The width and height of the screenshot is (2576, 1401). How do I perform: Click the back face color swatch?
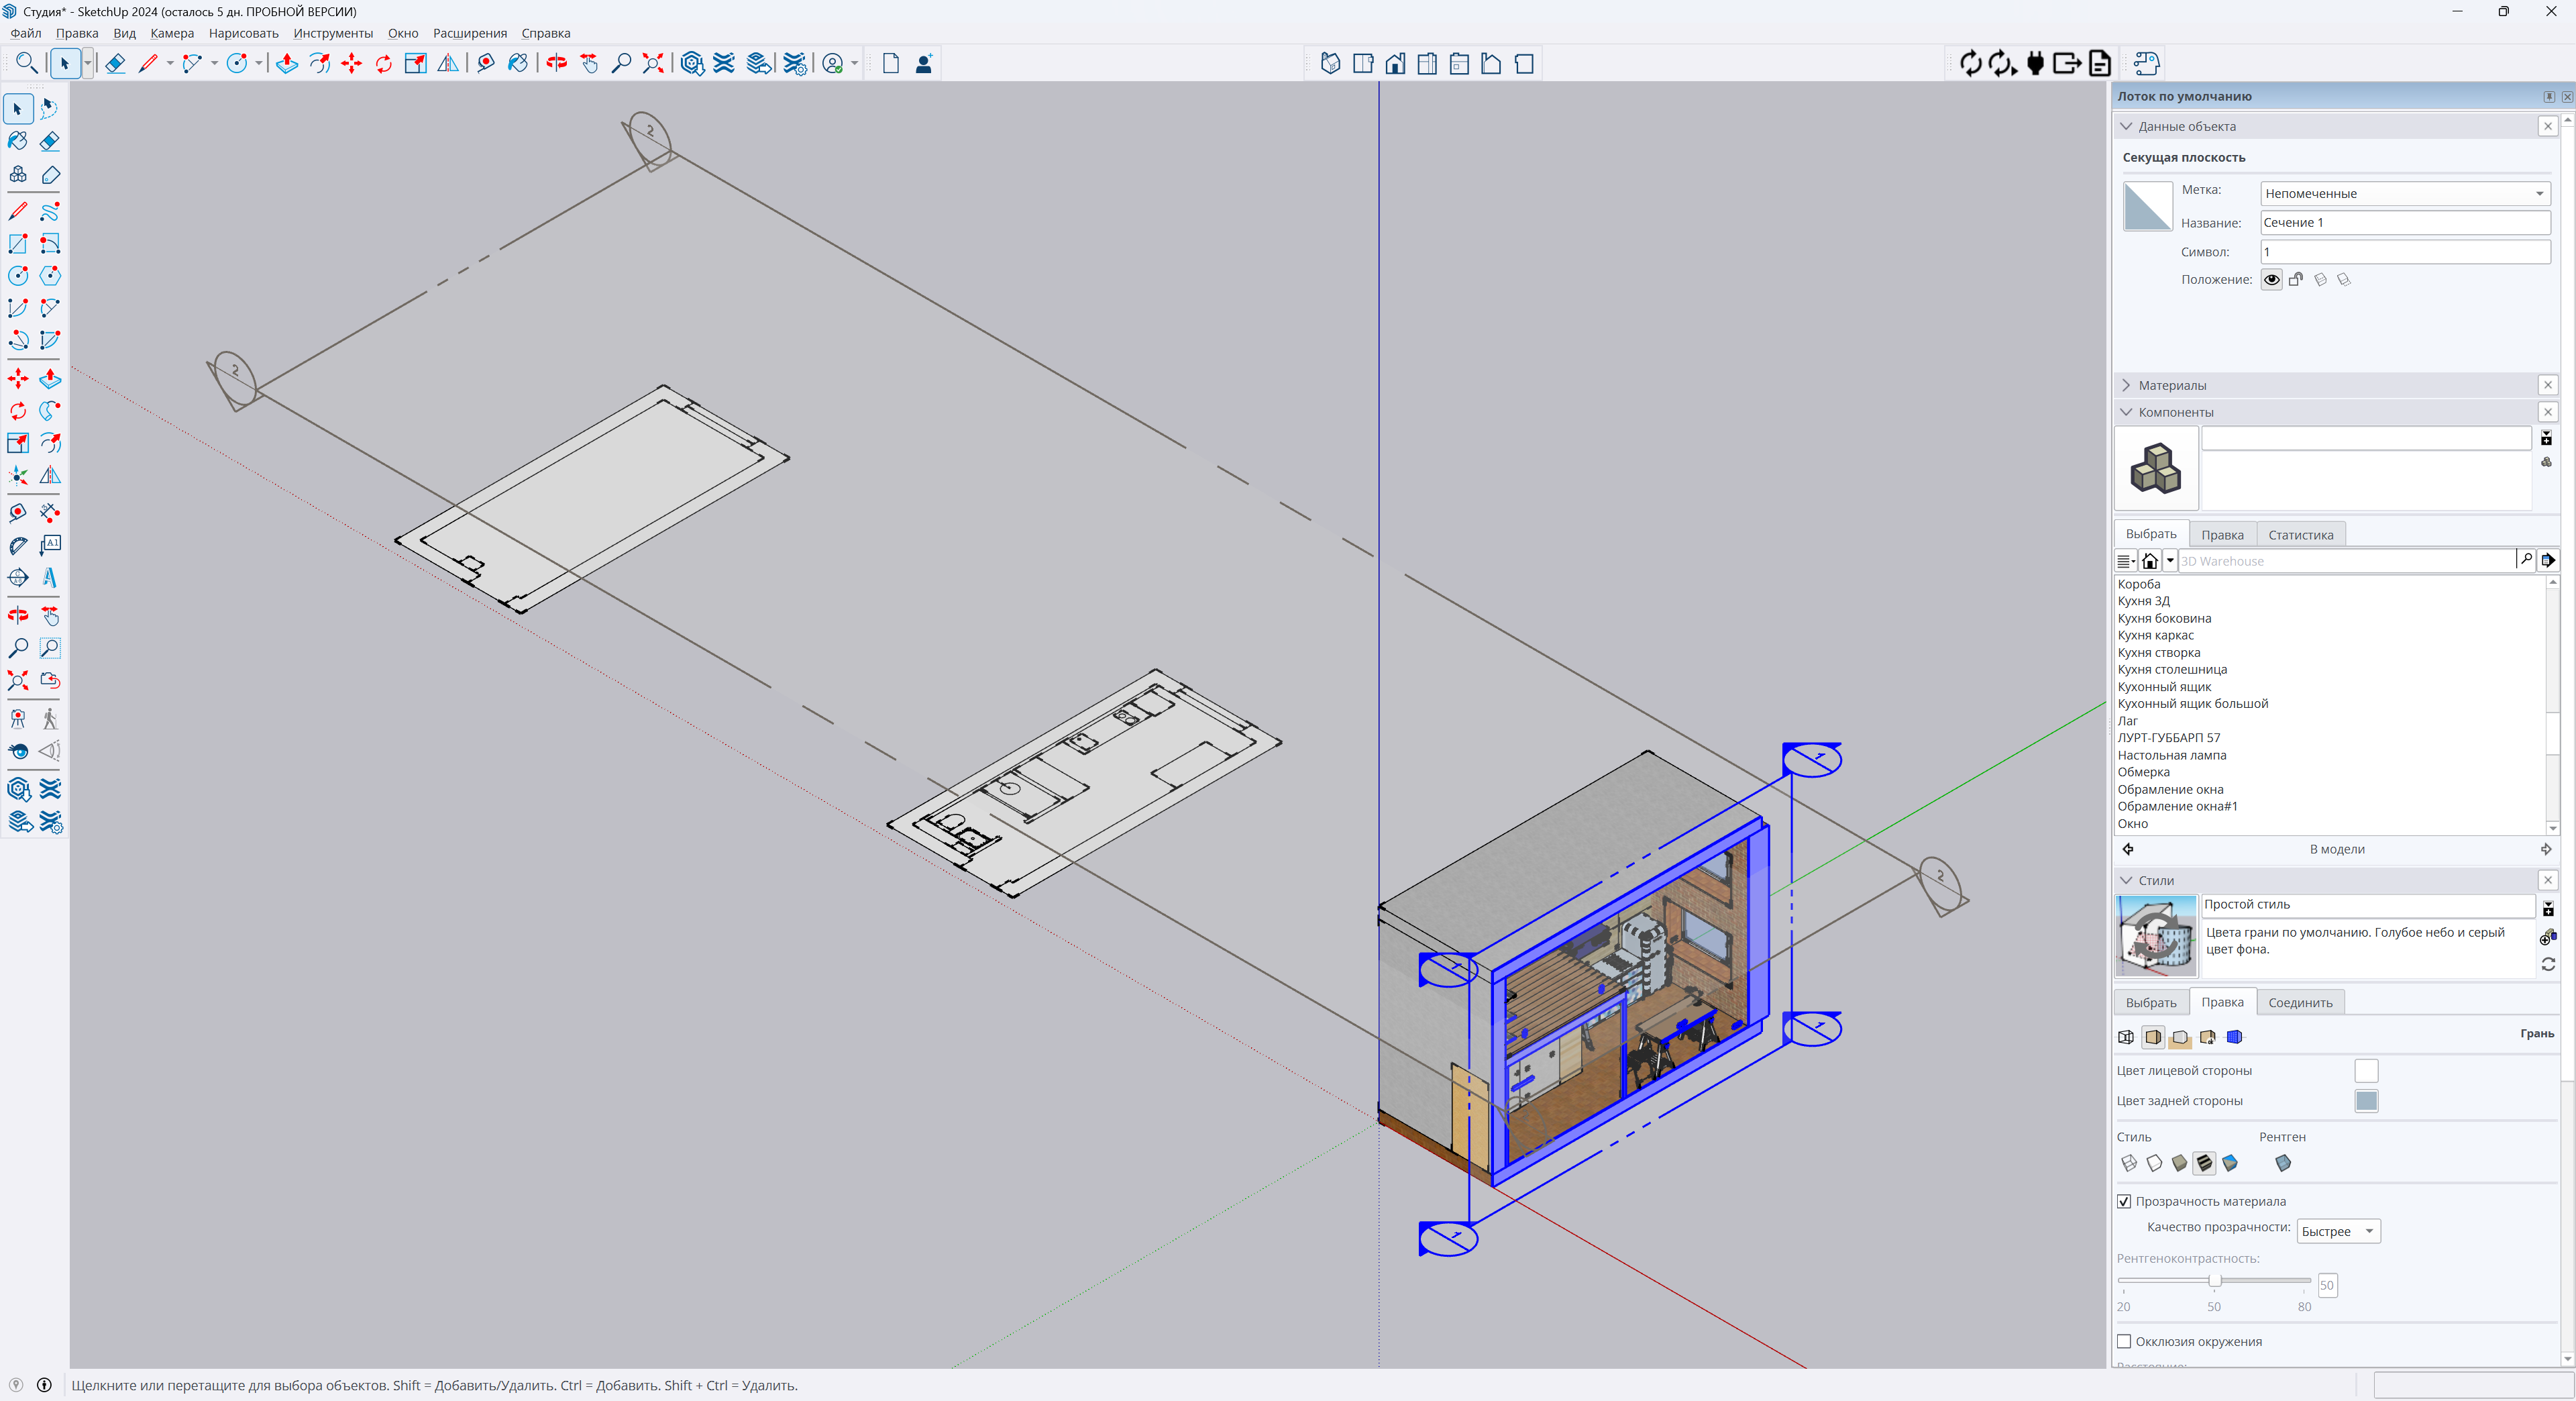[2365, 1101]
